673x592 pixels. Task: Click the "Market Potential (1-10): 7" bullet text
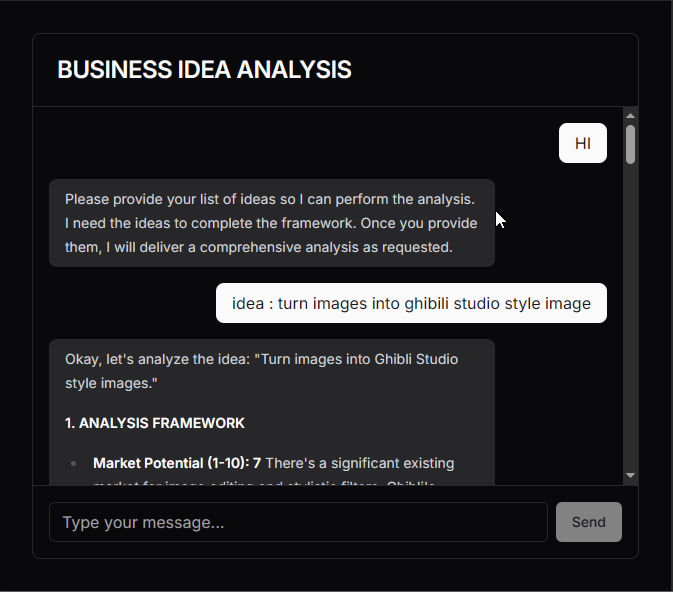coord(177,463)
